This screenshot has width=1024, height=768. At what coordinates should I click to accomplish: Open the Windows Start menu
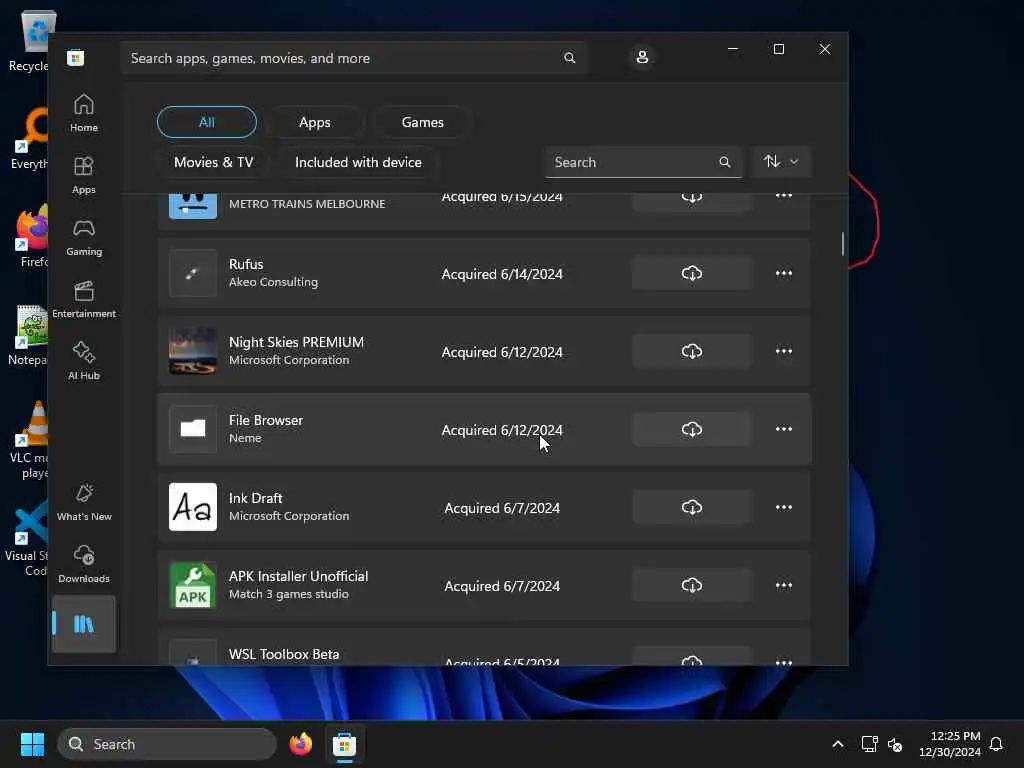(32, 744)
